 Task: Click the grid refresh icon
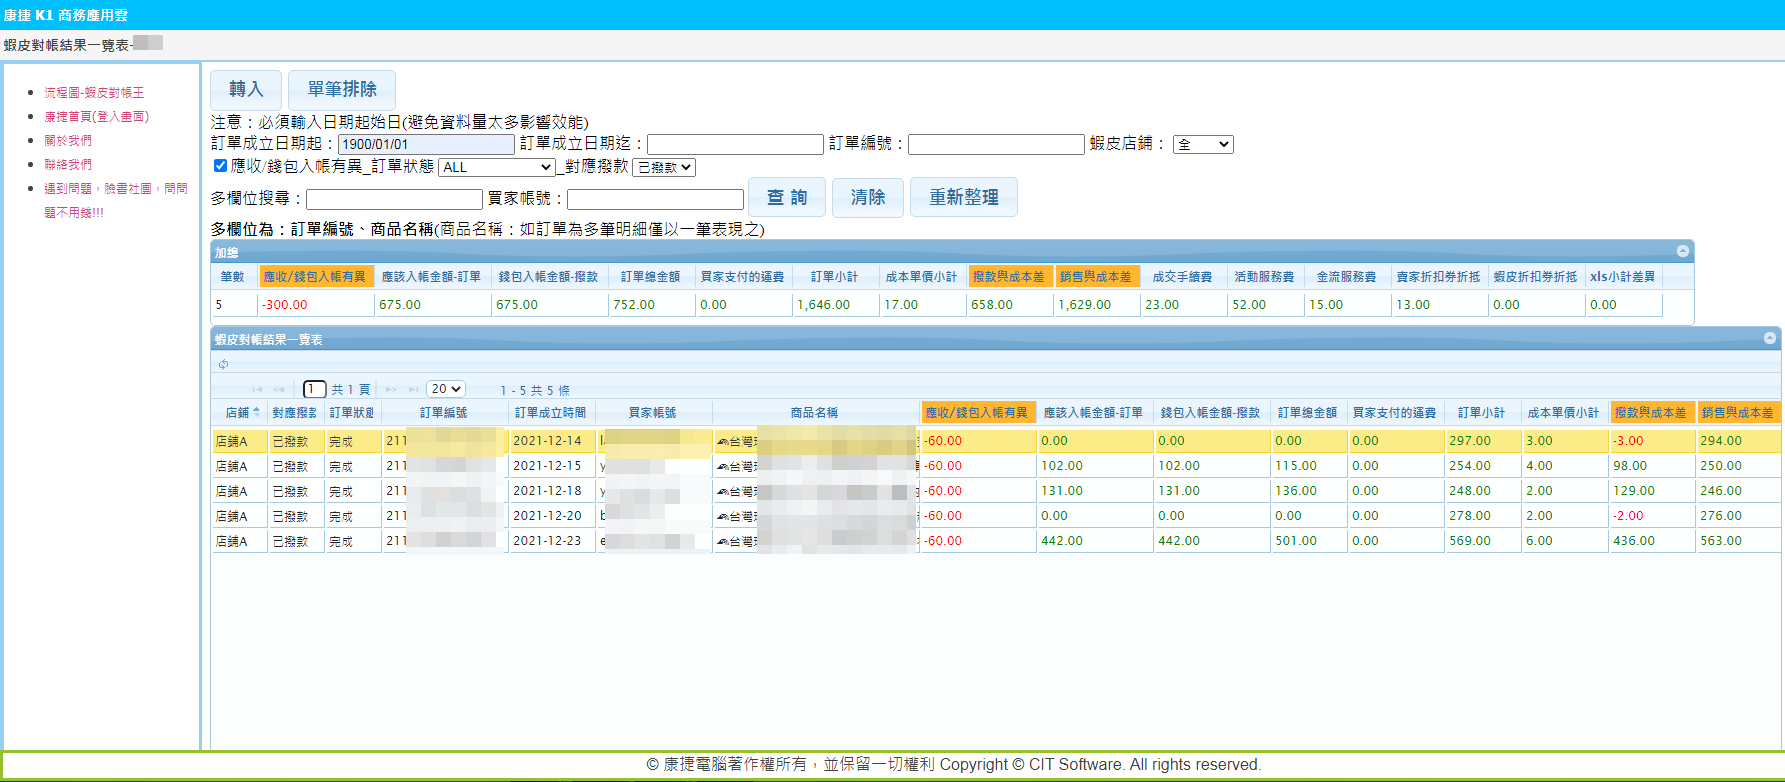223,364
